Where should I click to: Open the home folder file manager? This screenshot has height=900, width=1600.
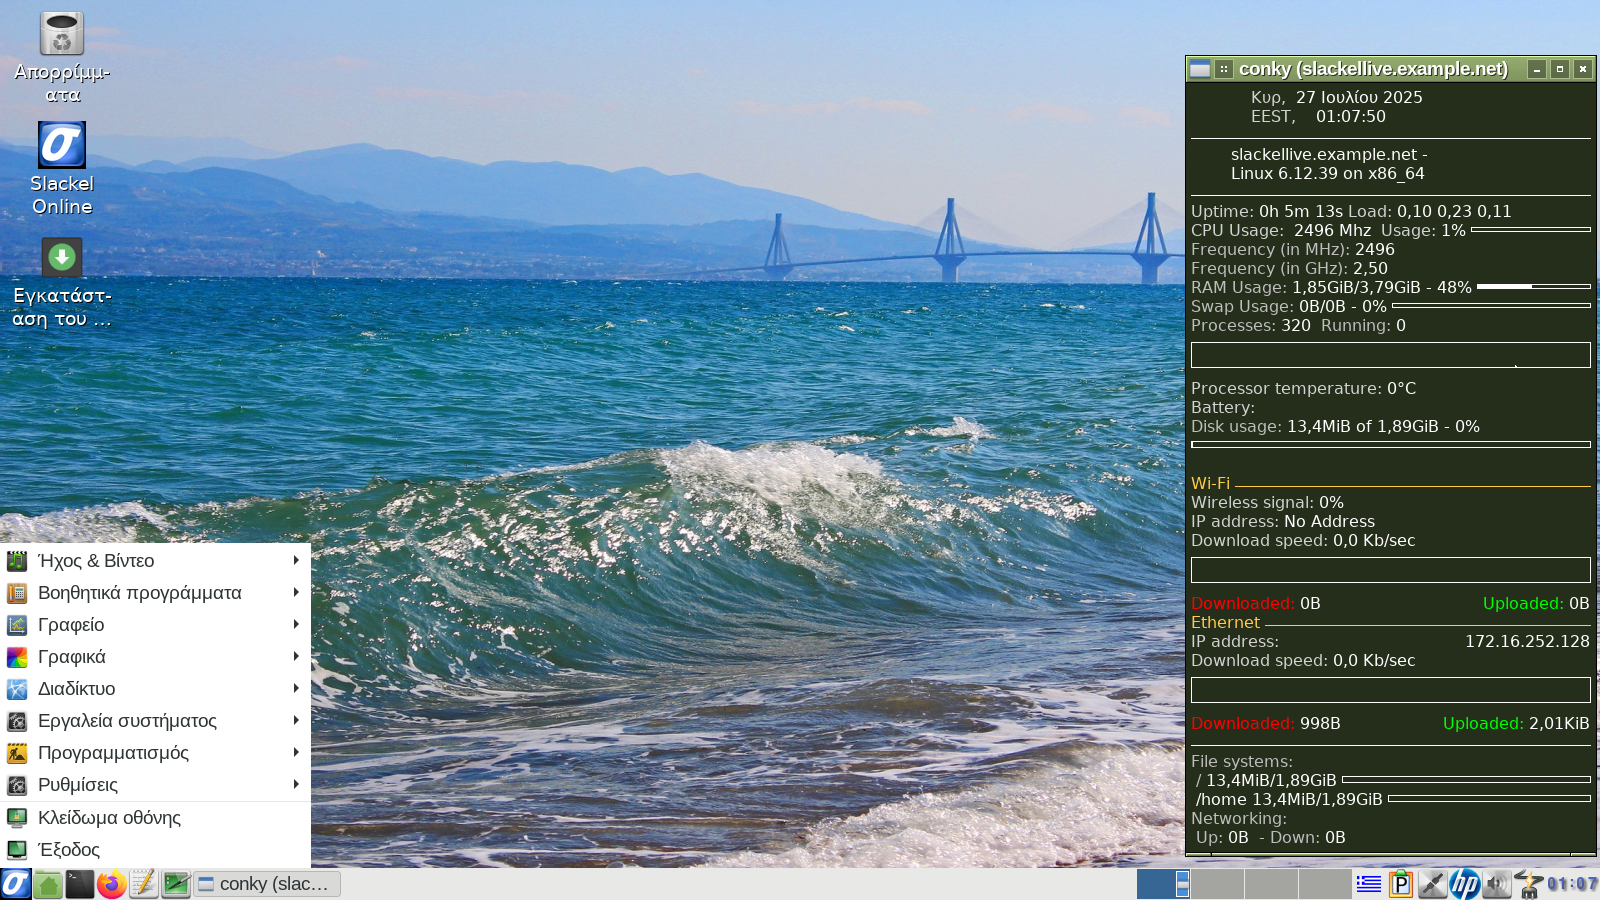pyautogui.click(x=48, y=884)
